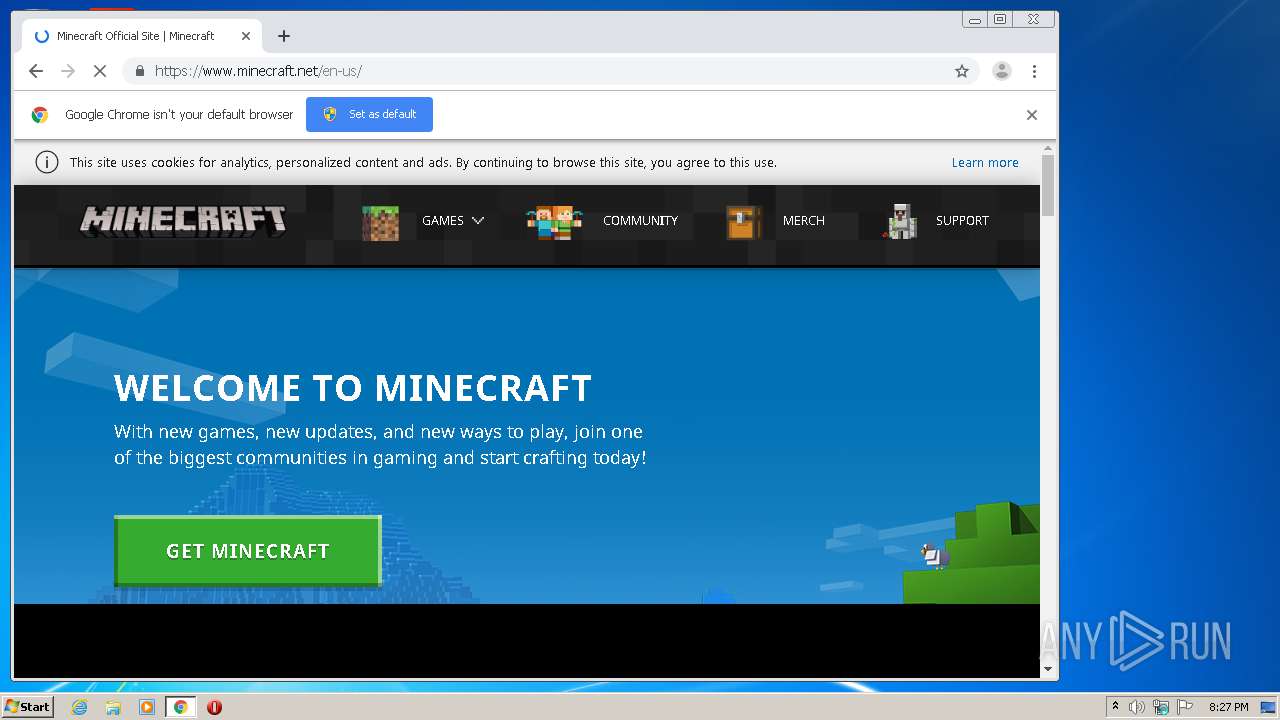Click the grass block Games icon

coord(380,222)
